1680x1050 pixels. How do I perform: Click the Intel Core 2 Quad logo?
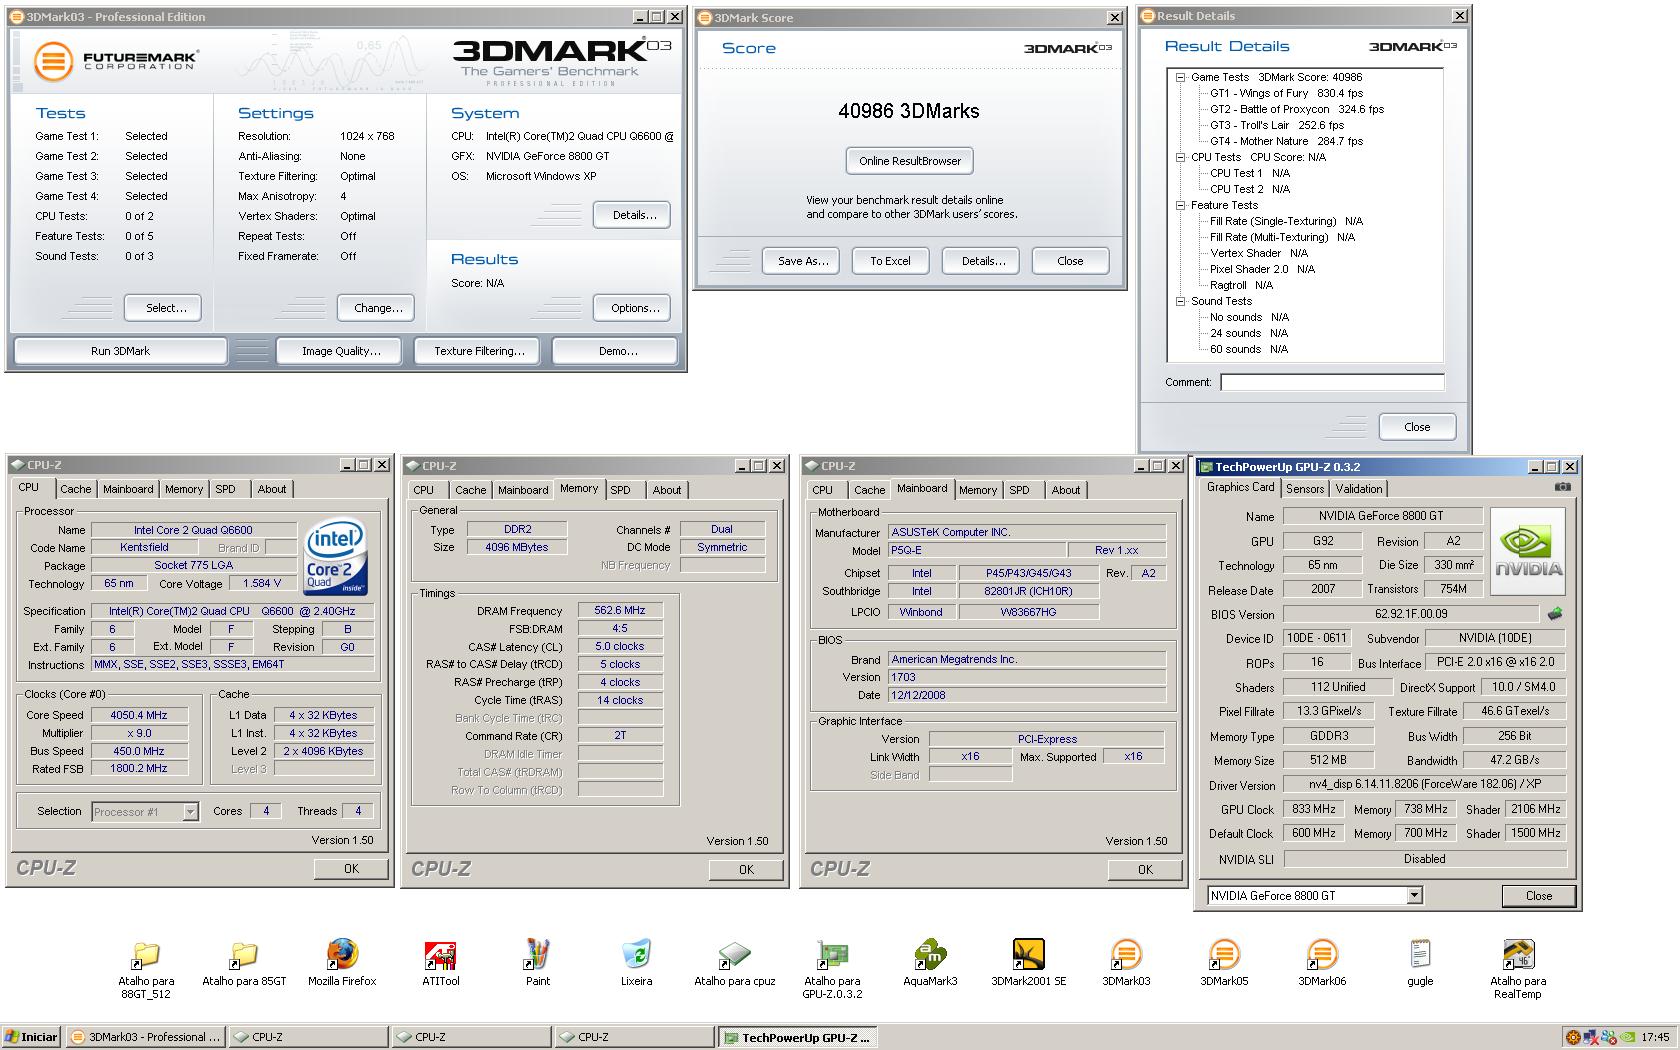[335, 556]
